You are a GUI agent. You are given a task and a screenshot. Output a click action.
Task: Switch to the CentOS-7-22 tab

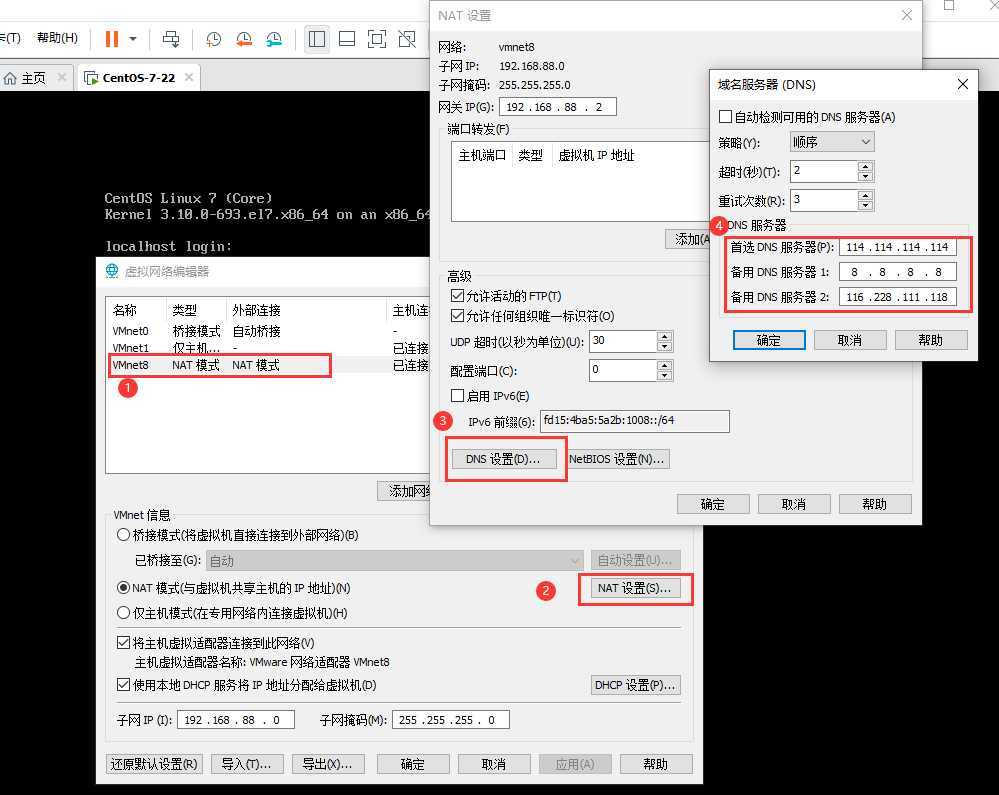tap(138, 78)
